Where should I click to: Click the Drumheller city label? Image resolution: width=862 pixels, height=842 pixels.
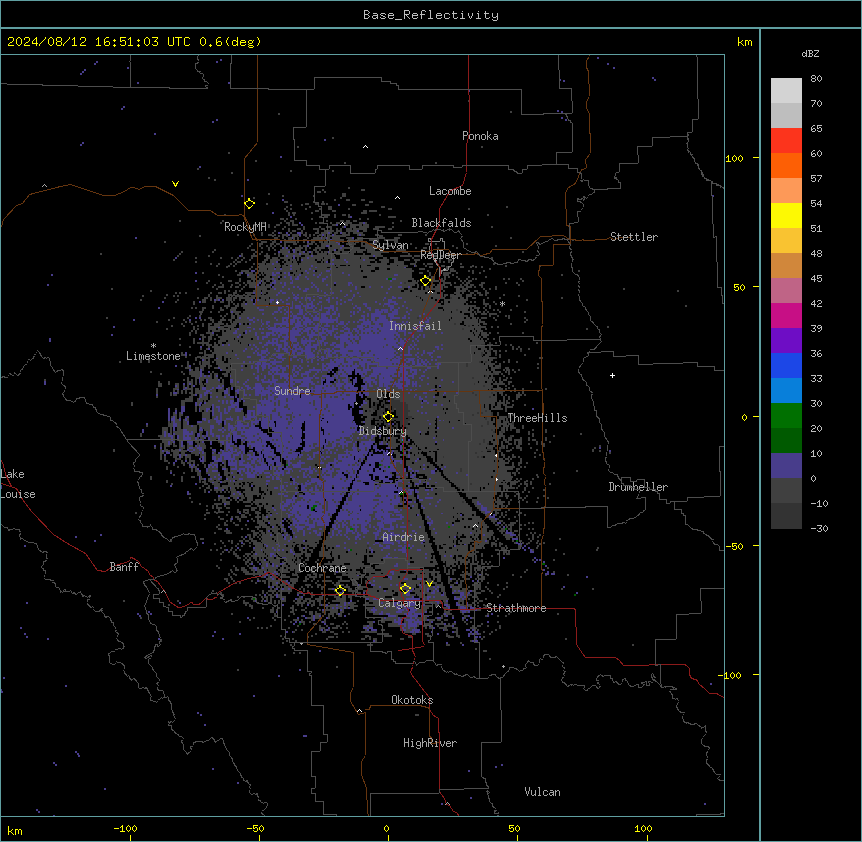[638, 487]
